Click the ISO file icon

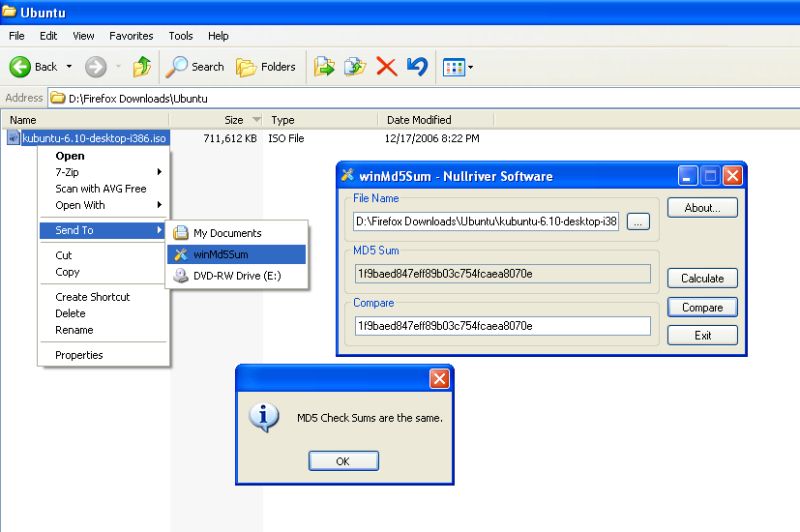[13, 138]
